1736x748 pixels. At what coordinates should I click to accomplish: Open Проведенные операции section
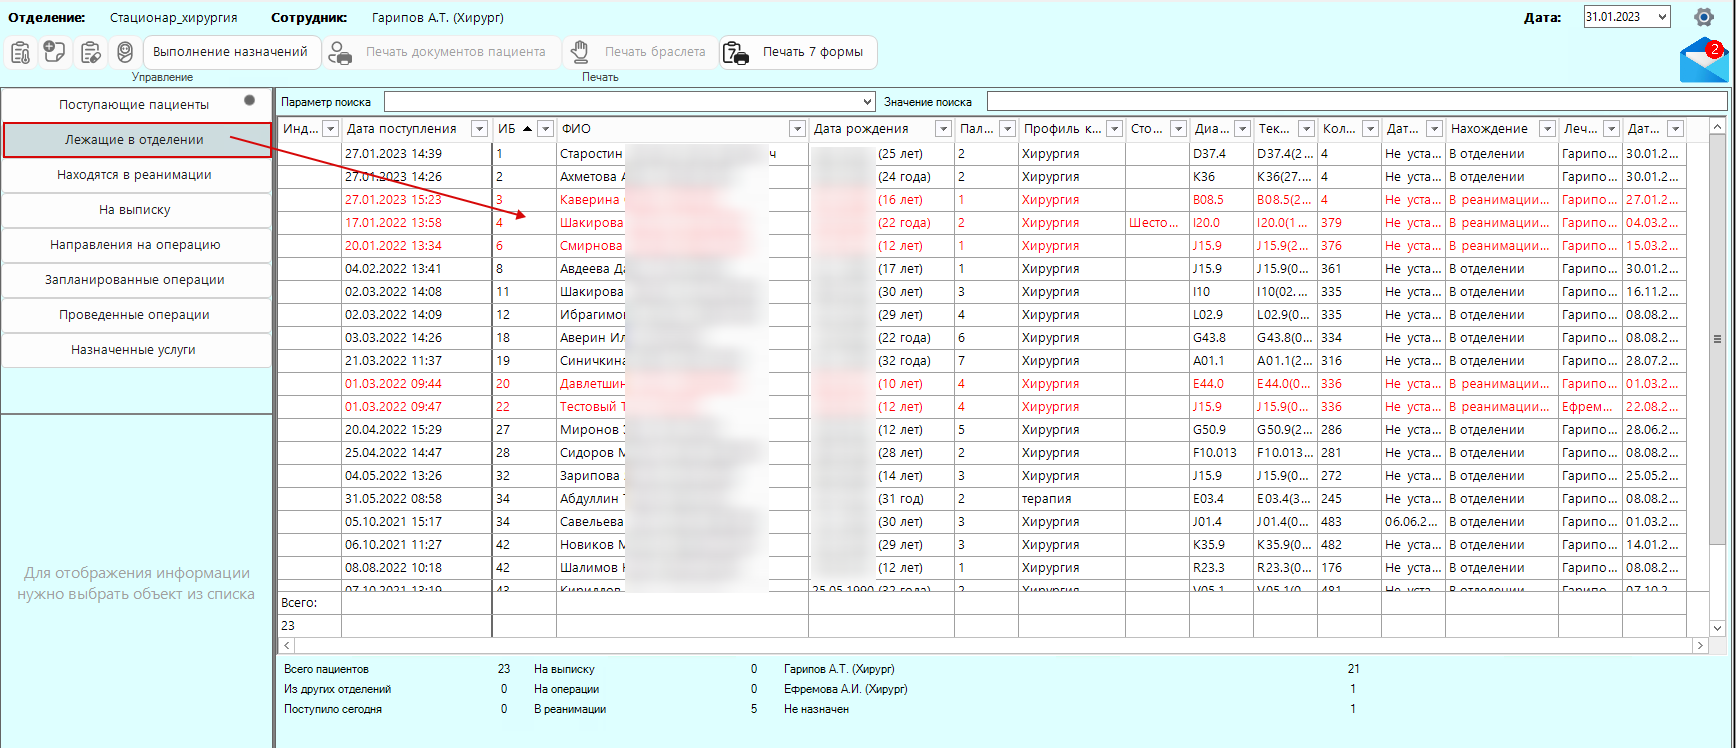pos(135,315)
